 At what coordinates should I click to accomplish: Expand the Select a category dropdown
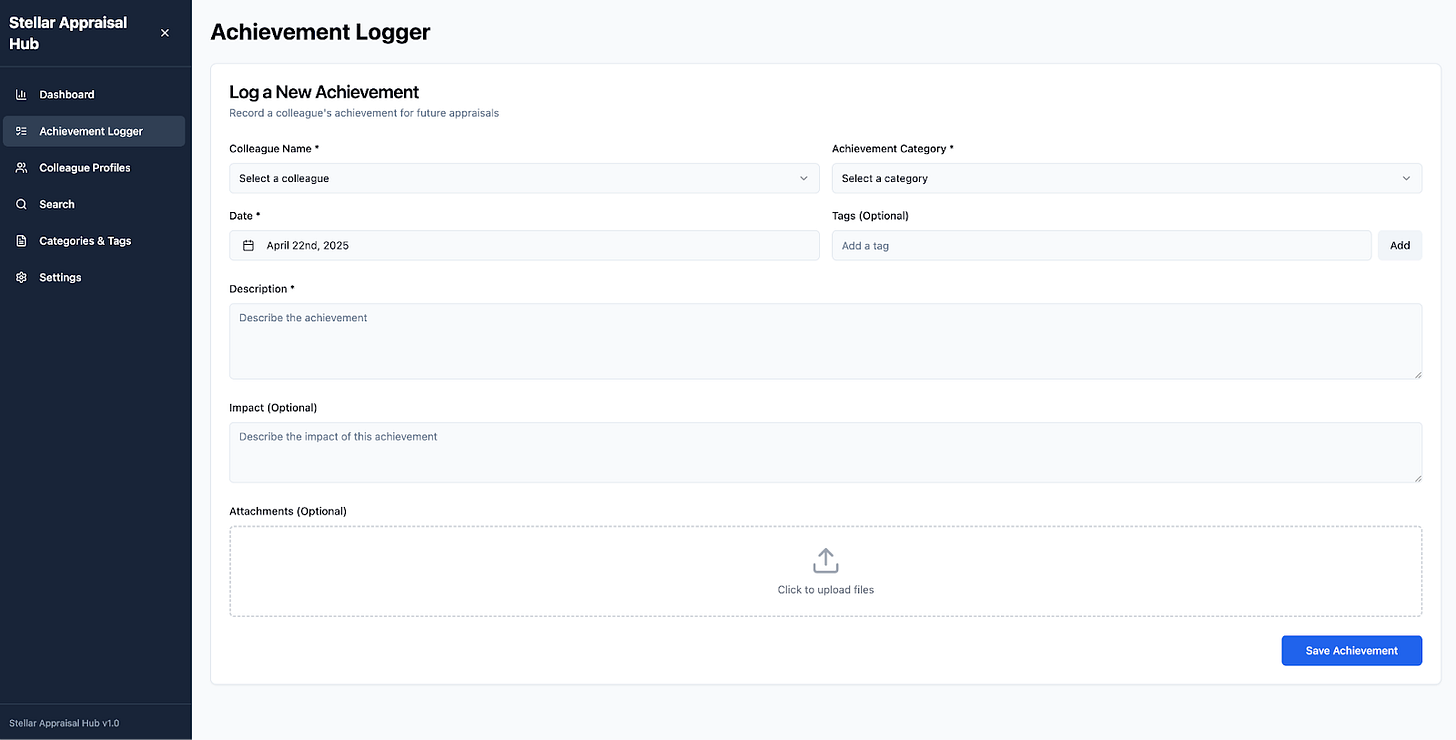coord(1127,178)
